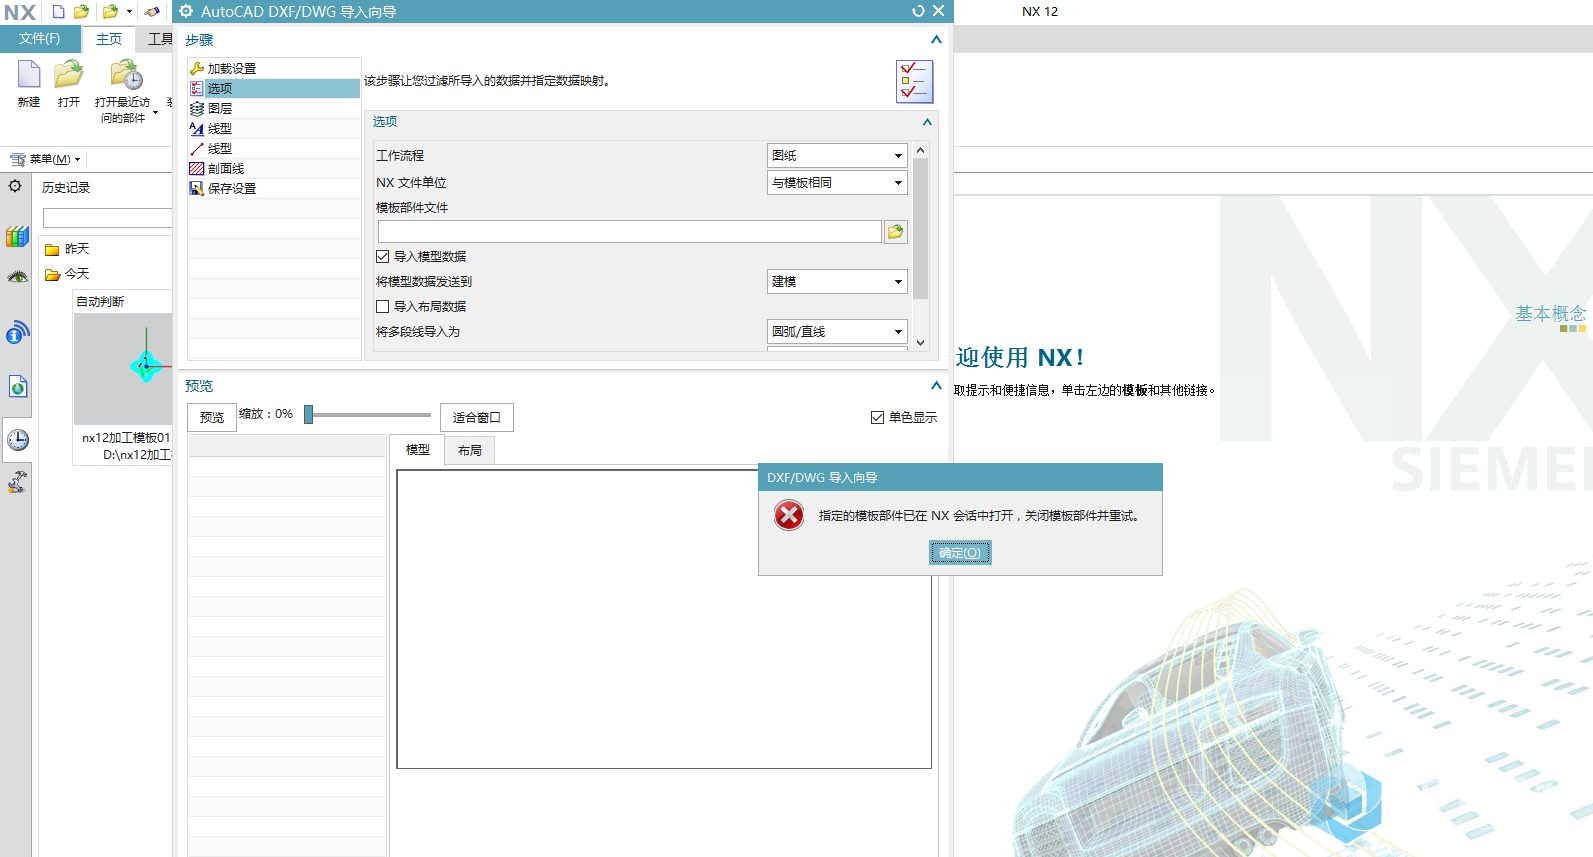The height and width of the screenshot is (857, 1593).
Task: Open the Internet browser page sidebar icon
Action: click(17, 387)
